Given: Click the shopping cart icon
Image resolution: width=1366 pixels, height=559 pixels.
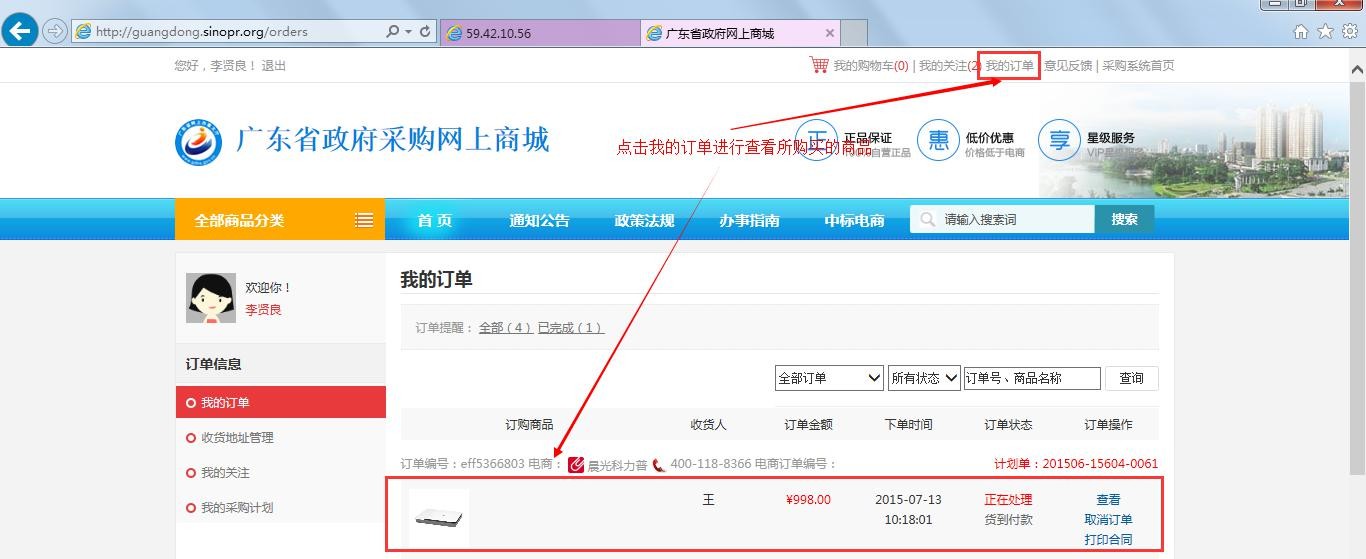Looking at the screenshot, I should coord(819,65).
